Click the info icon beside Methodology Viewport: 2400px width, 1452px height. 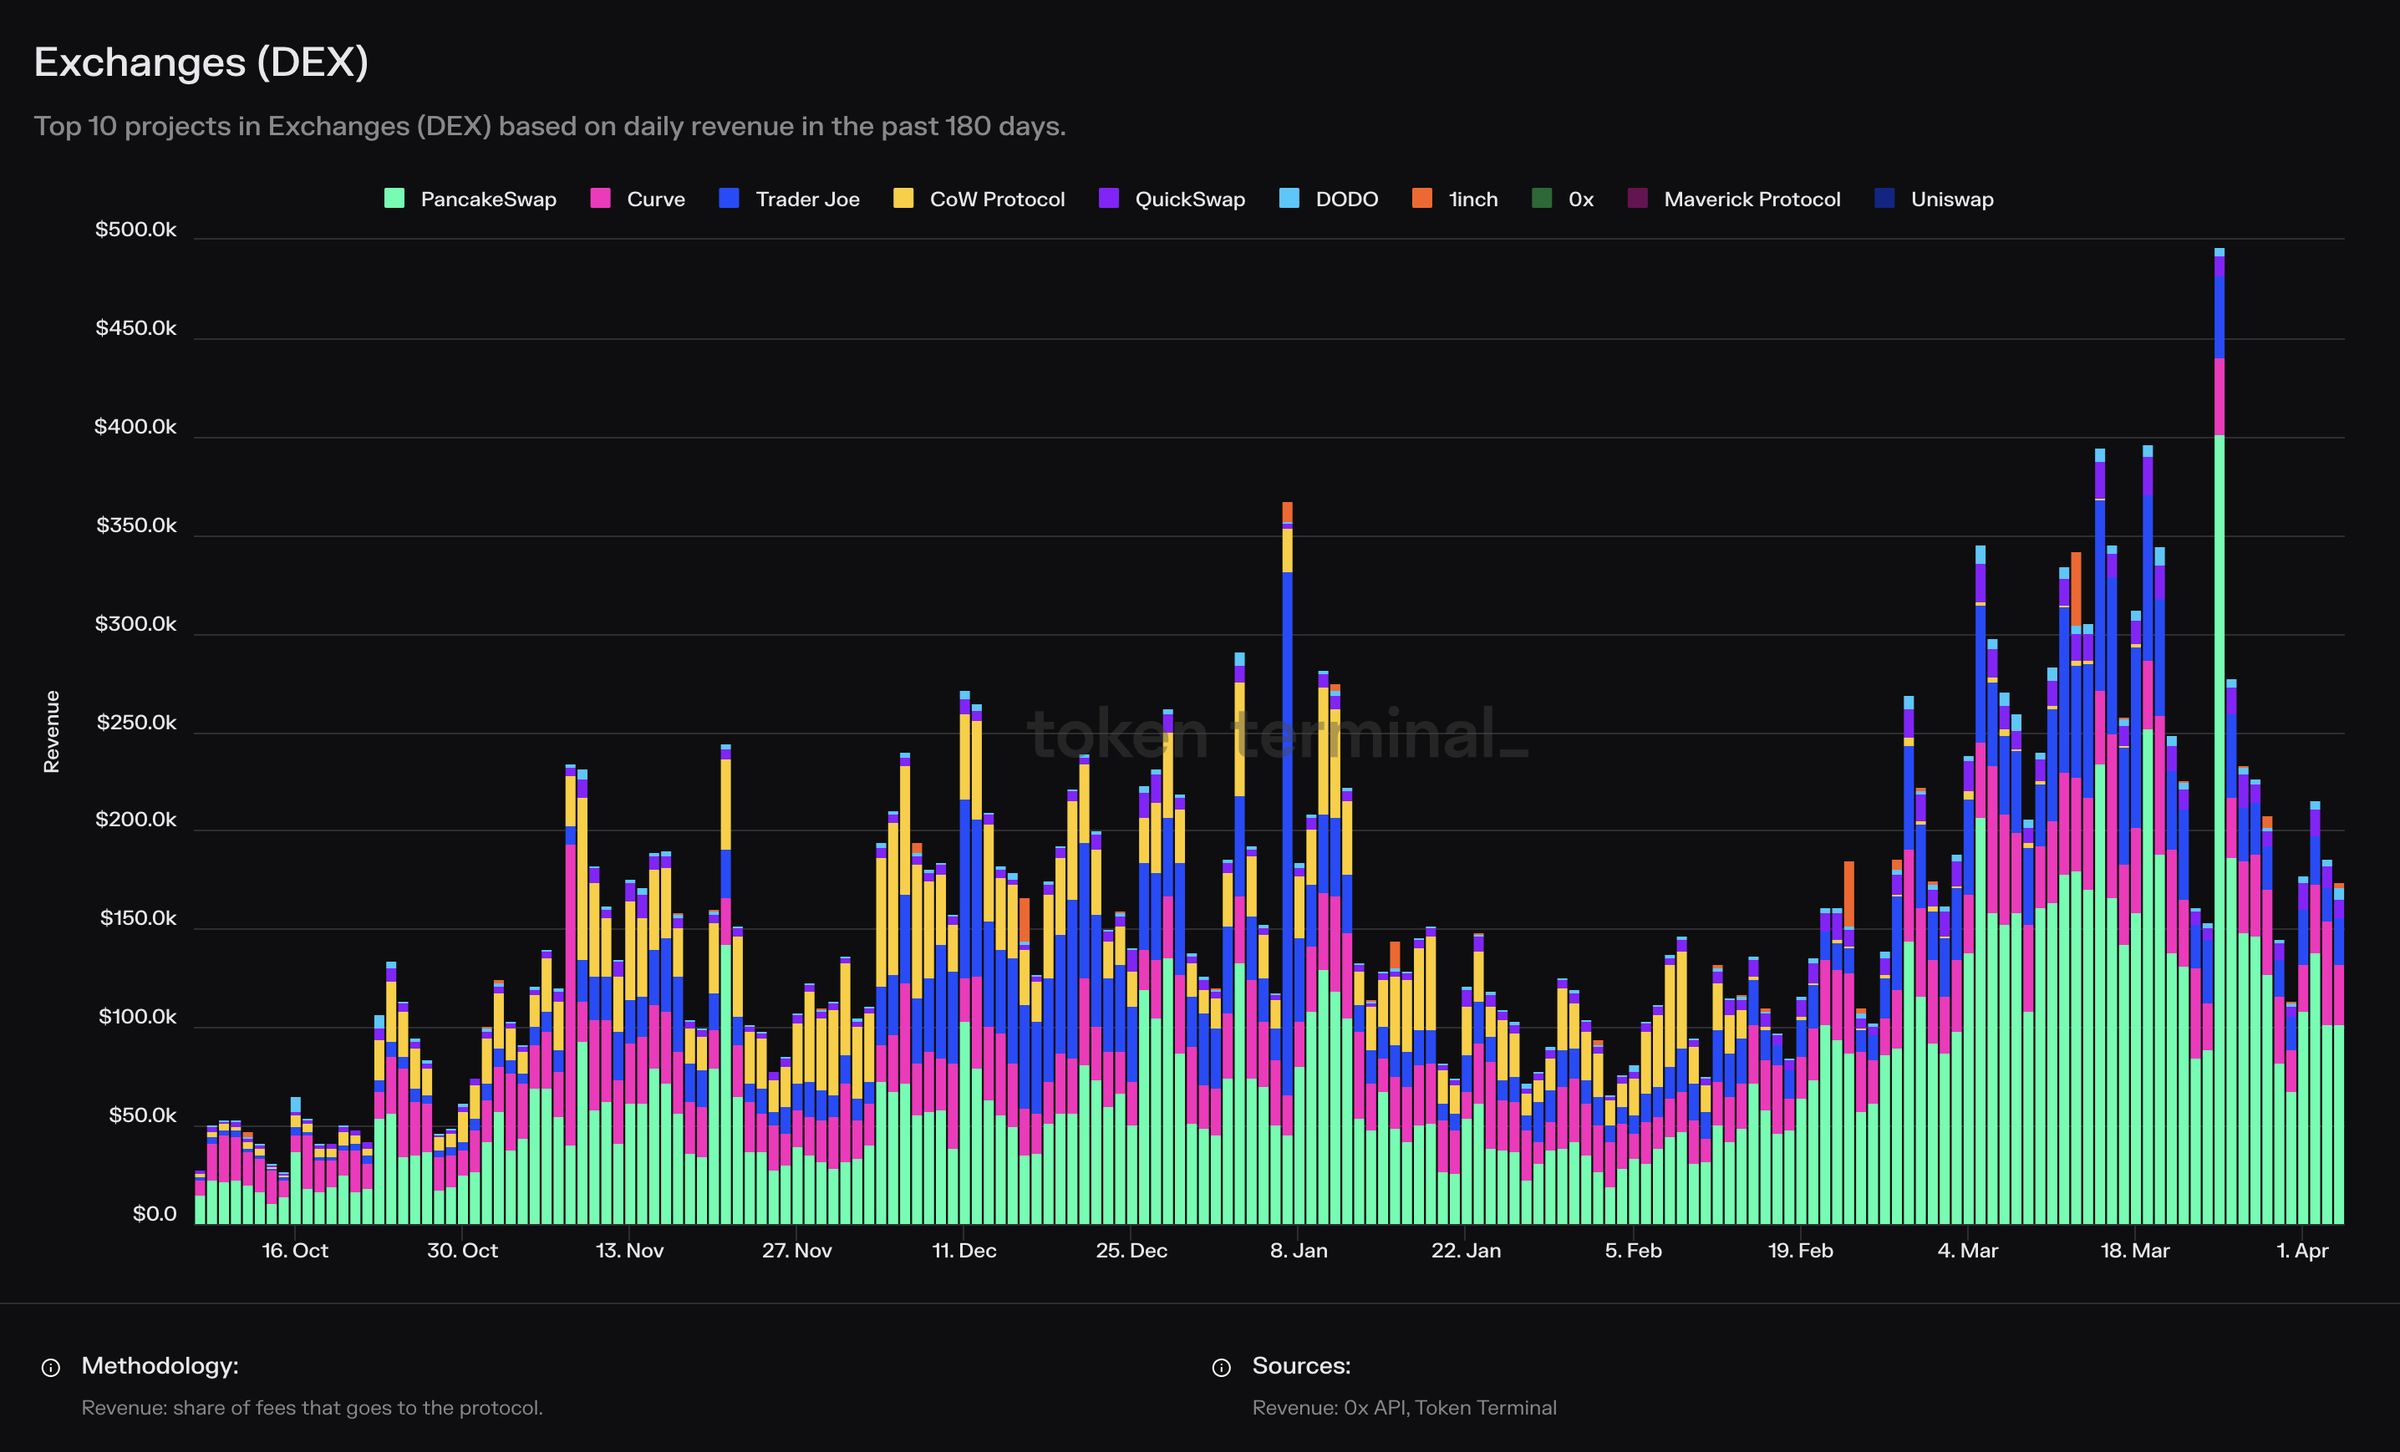51,1367
